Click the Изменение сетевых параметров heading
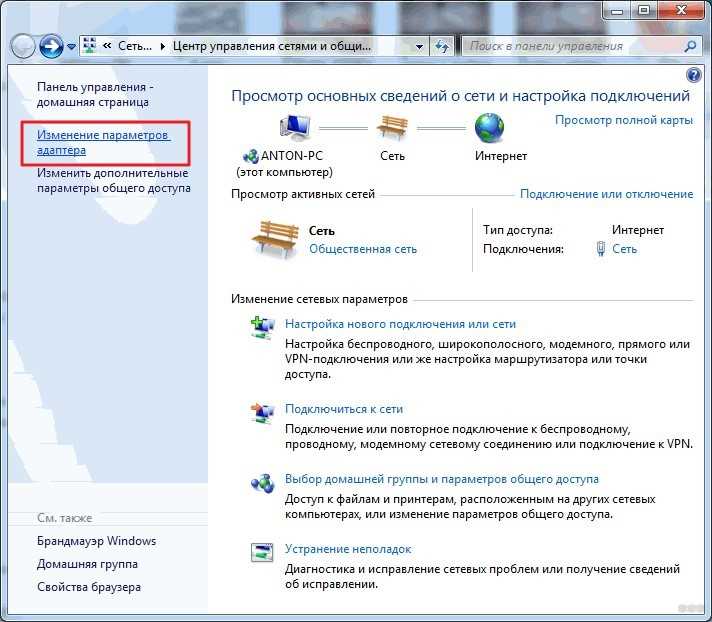This screenshot has width=712, height=622. coord(319,299)
